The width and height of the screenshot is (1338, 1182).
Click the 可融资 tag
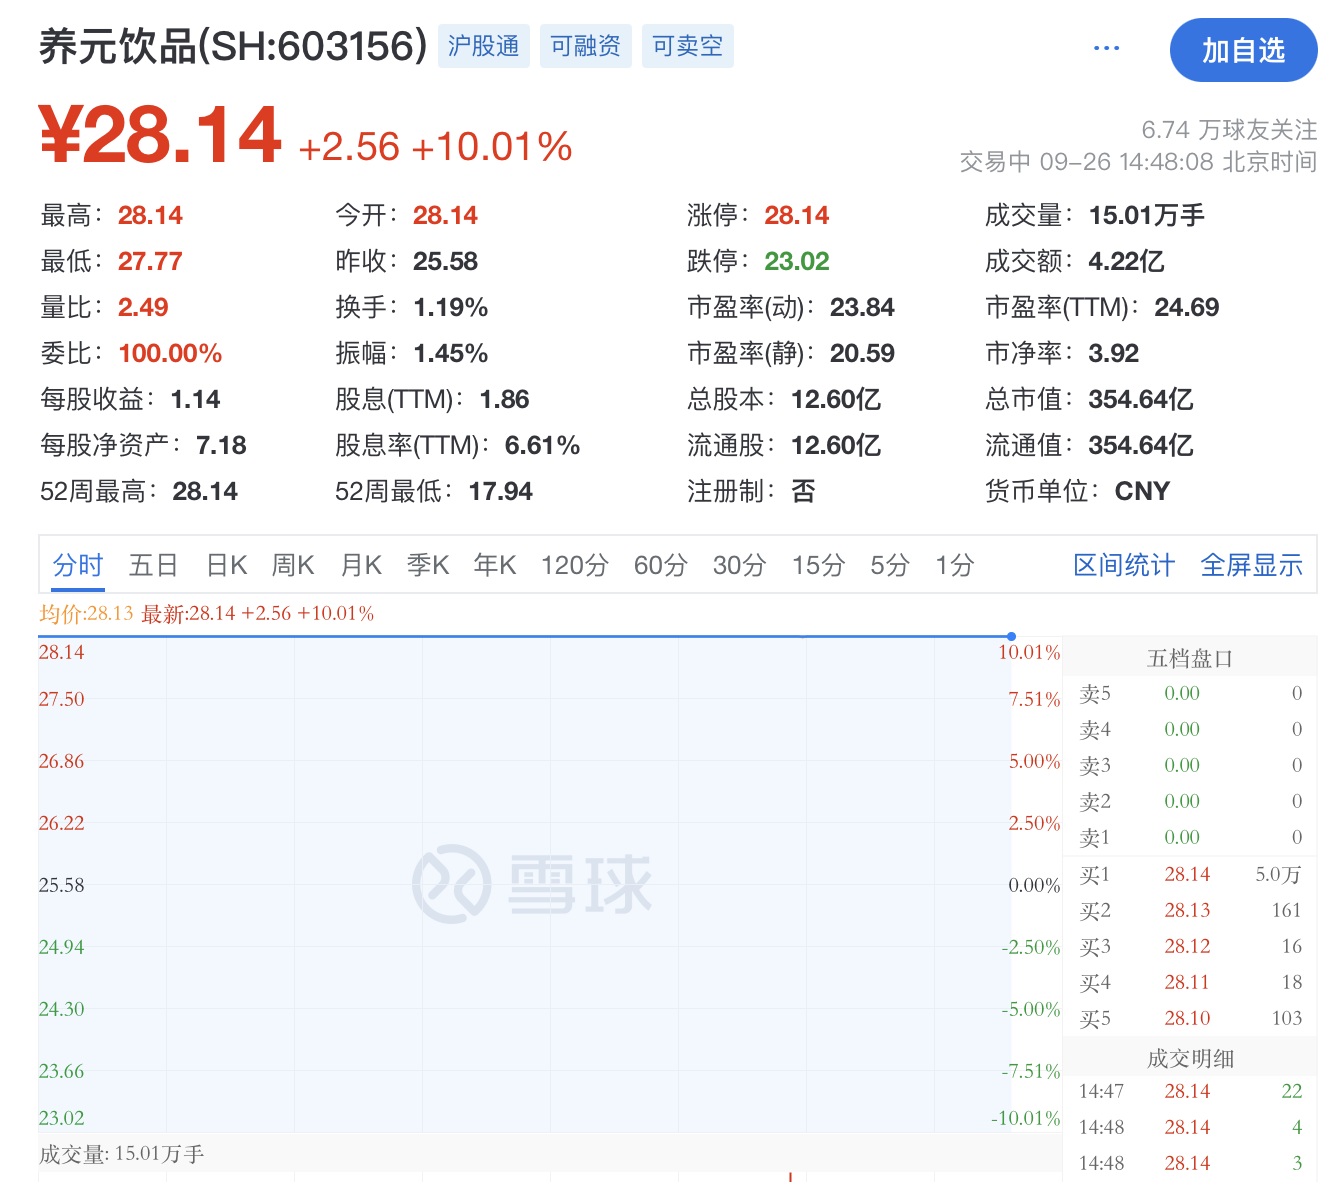click(x=585, y=46)
